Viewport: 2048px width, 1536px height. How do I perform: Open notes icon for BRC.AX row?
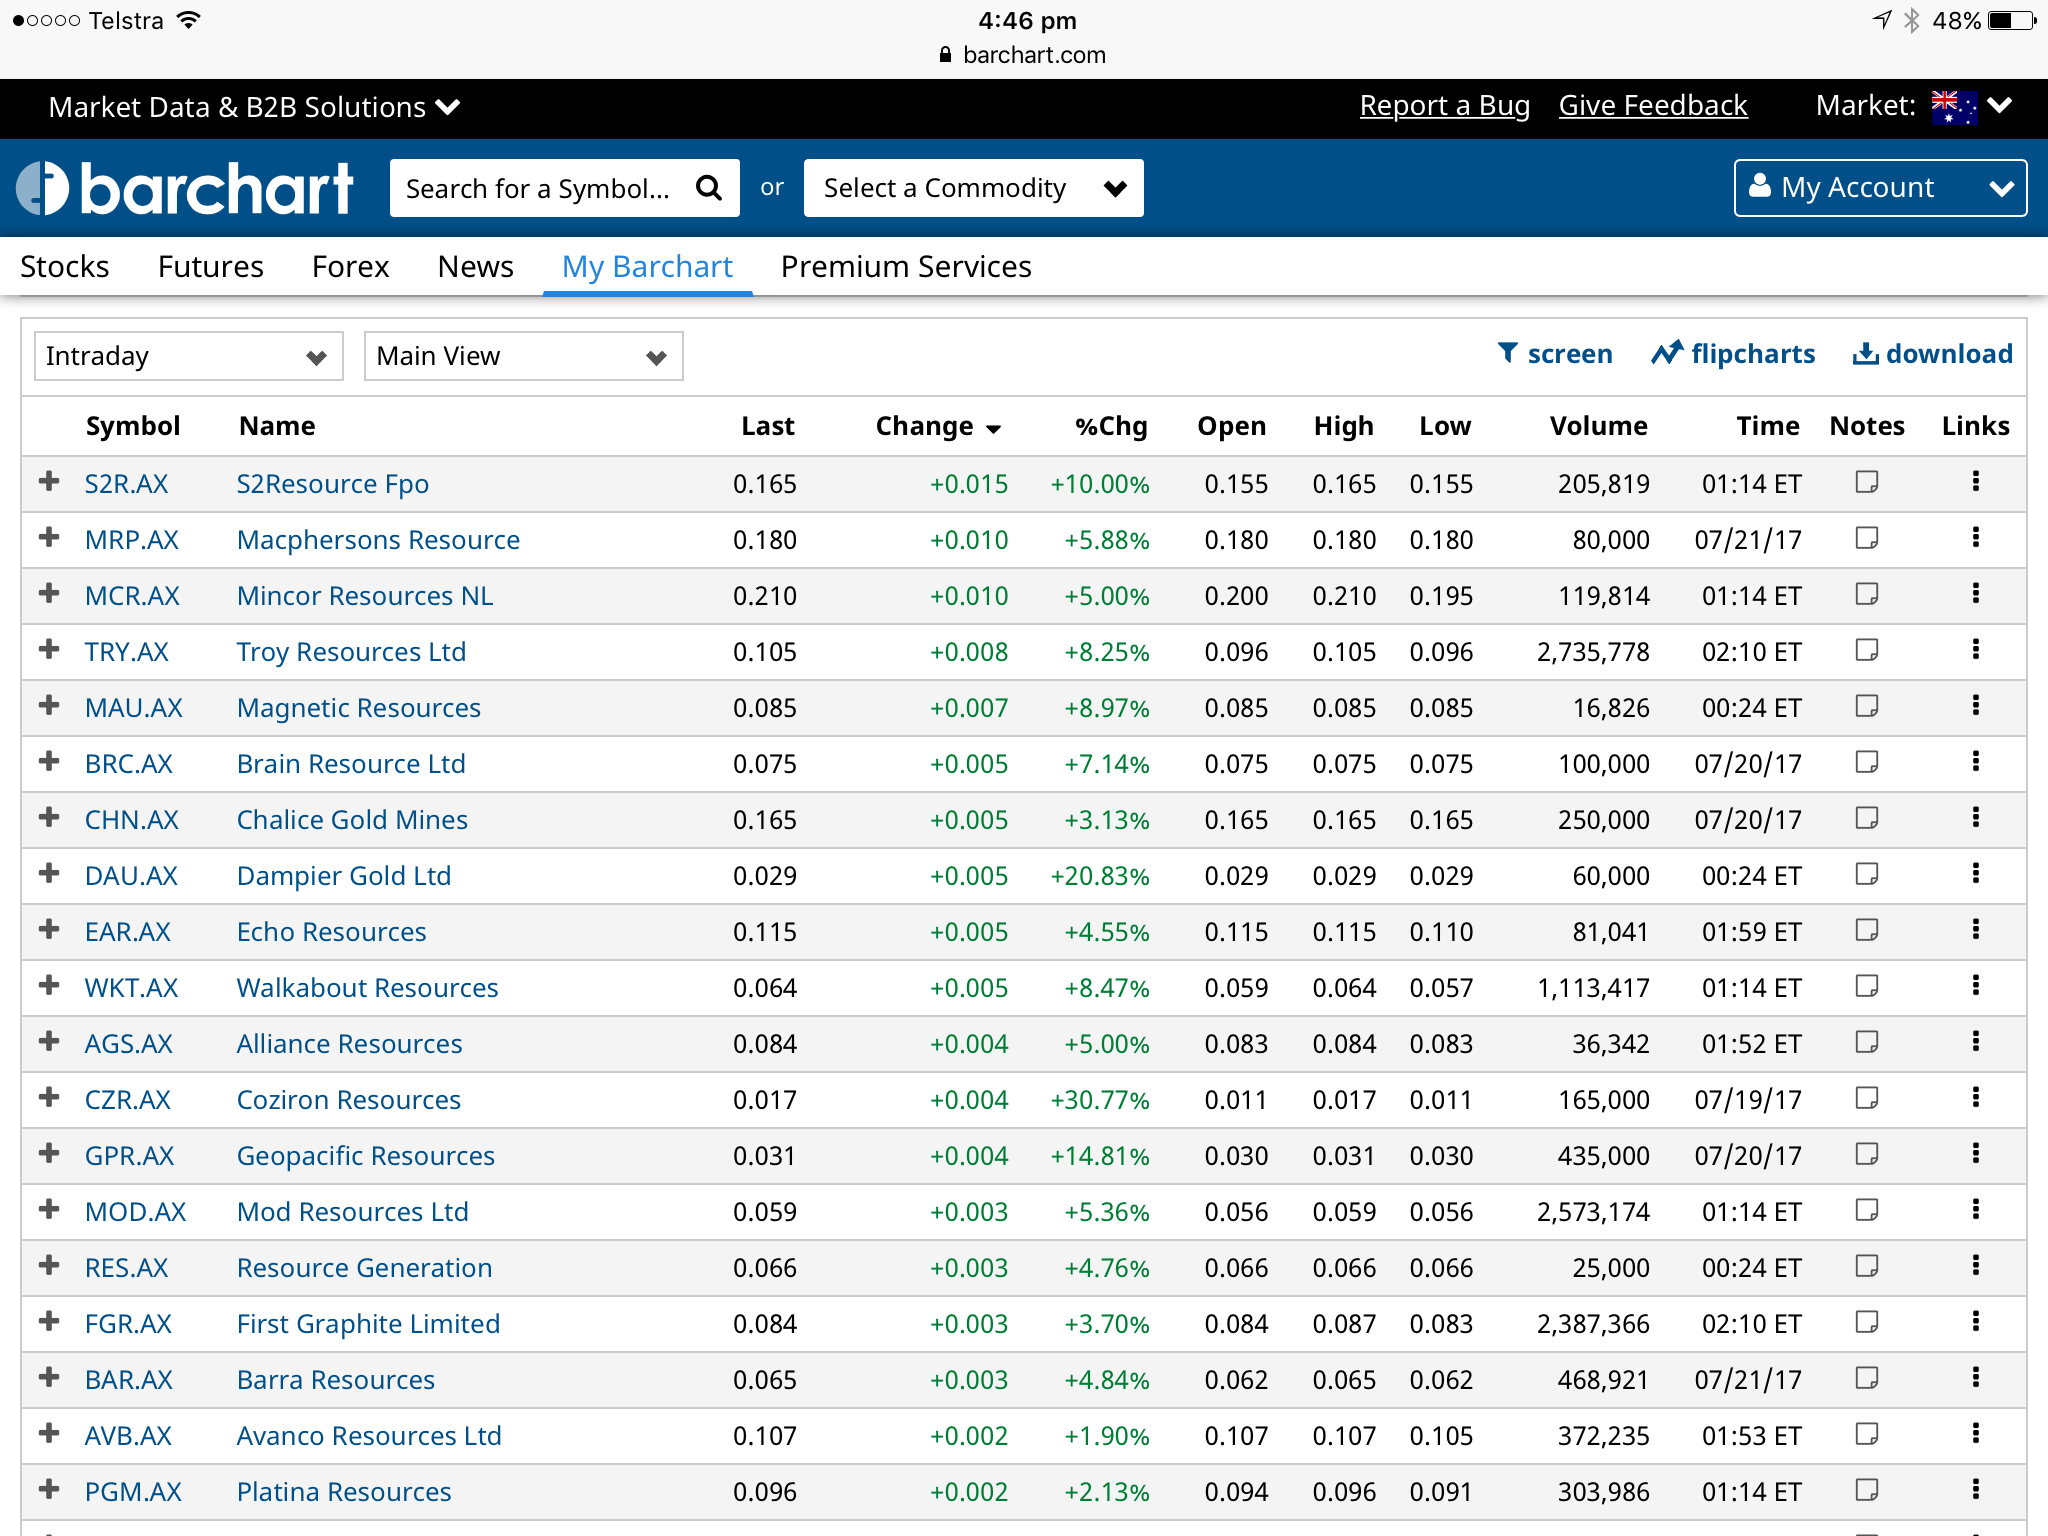[1866, 763]
